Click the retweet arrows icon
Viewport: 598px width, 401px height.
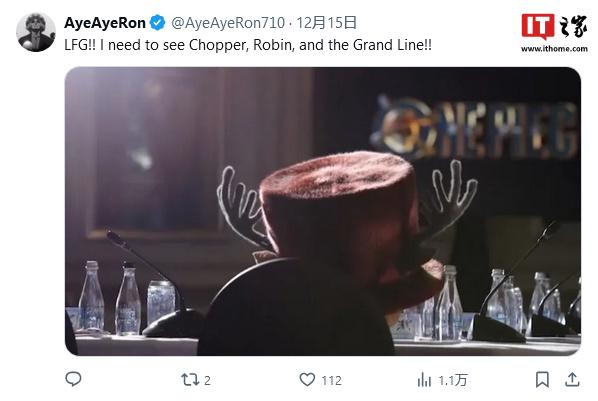coord(190,380)
